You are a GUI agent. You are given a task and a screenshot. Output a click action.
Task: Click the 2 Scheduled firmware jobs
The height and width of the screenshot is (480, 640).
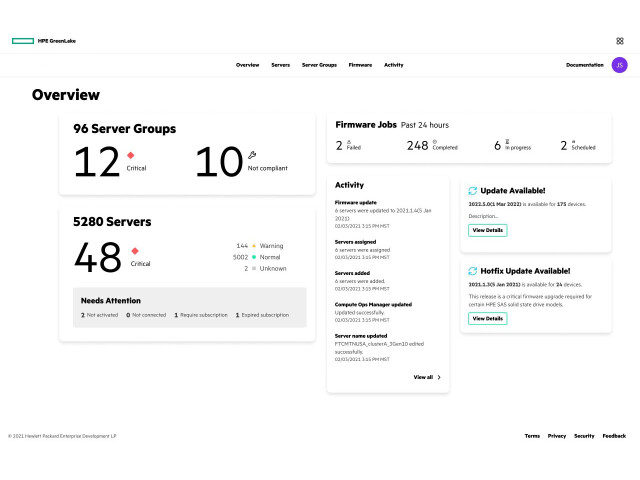578,145
